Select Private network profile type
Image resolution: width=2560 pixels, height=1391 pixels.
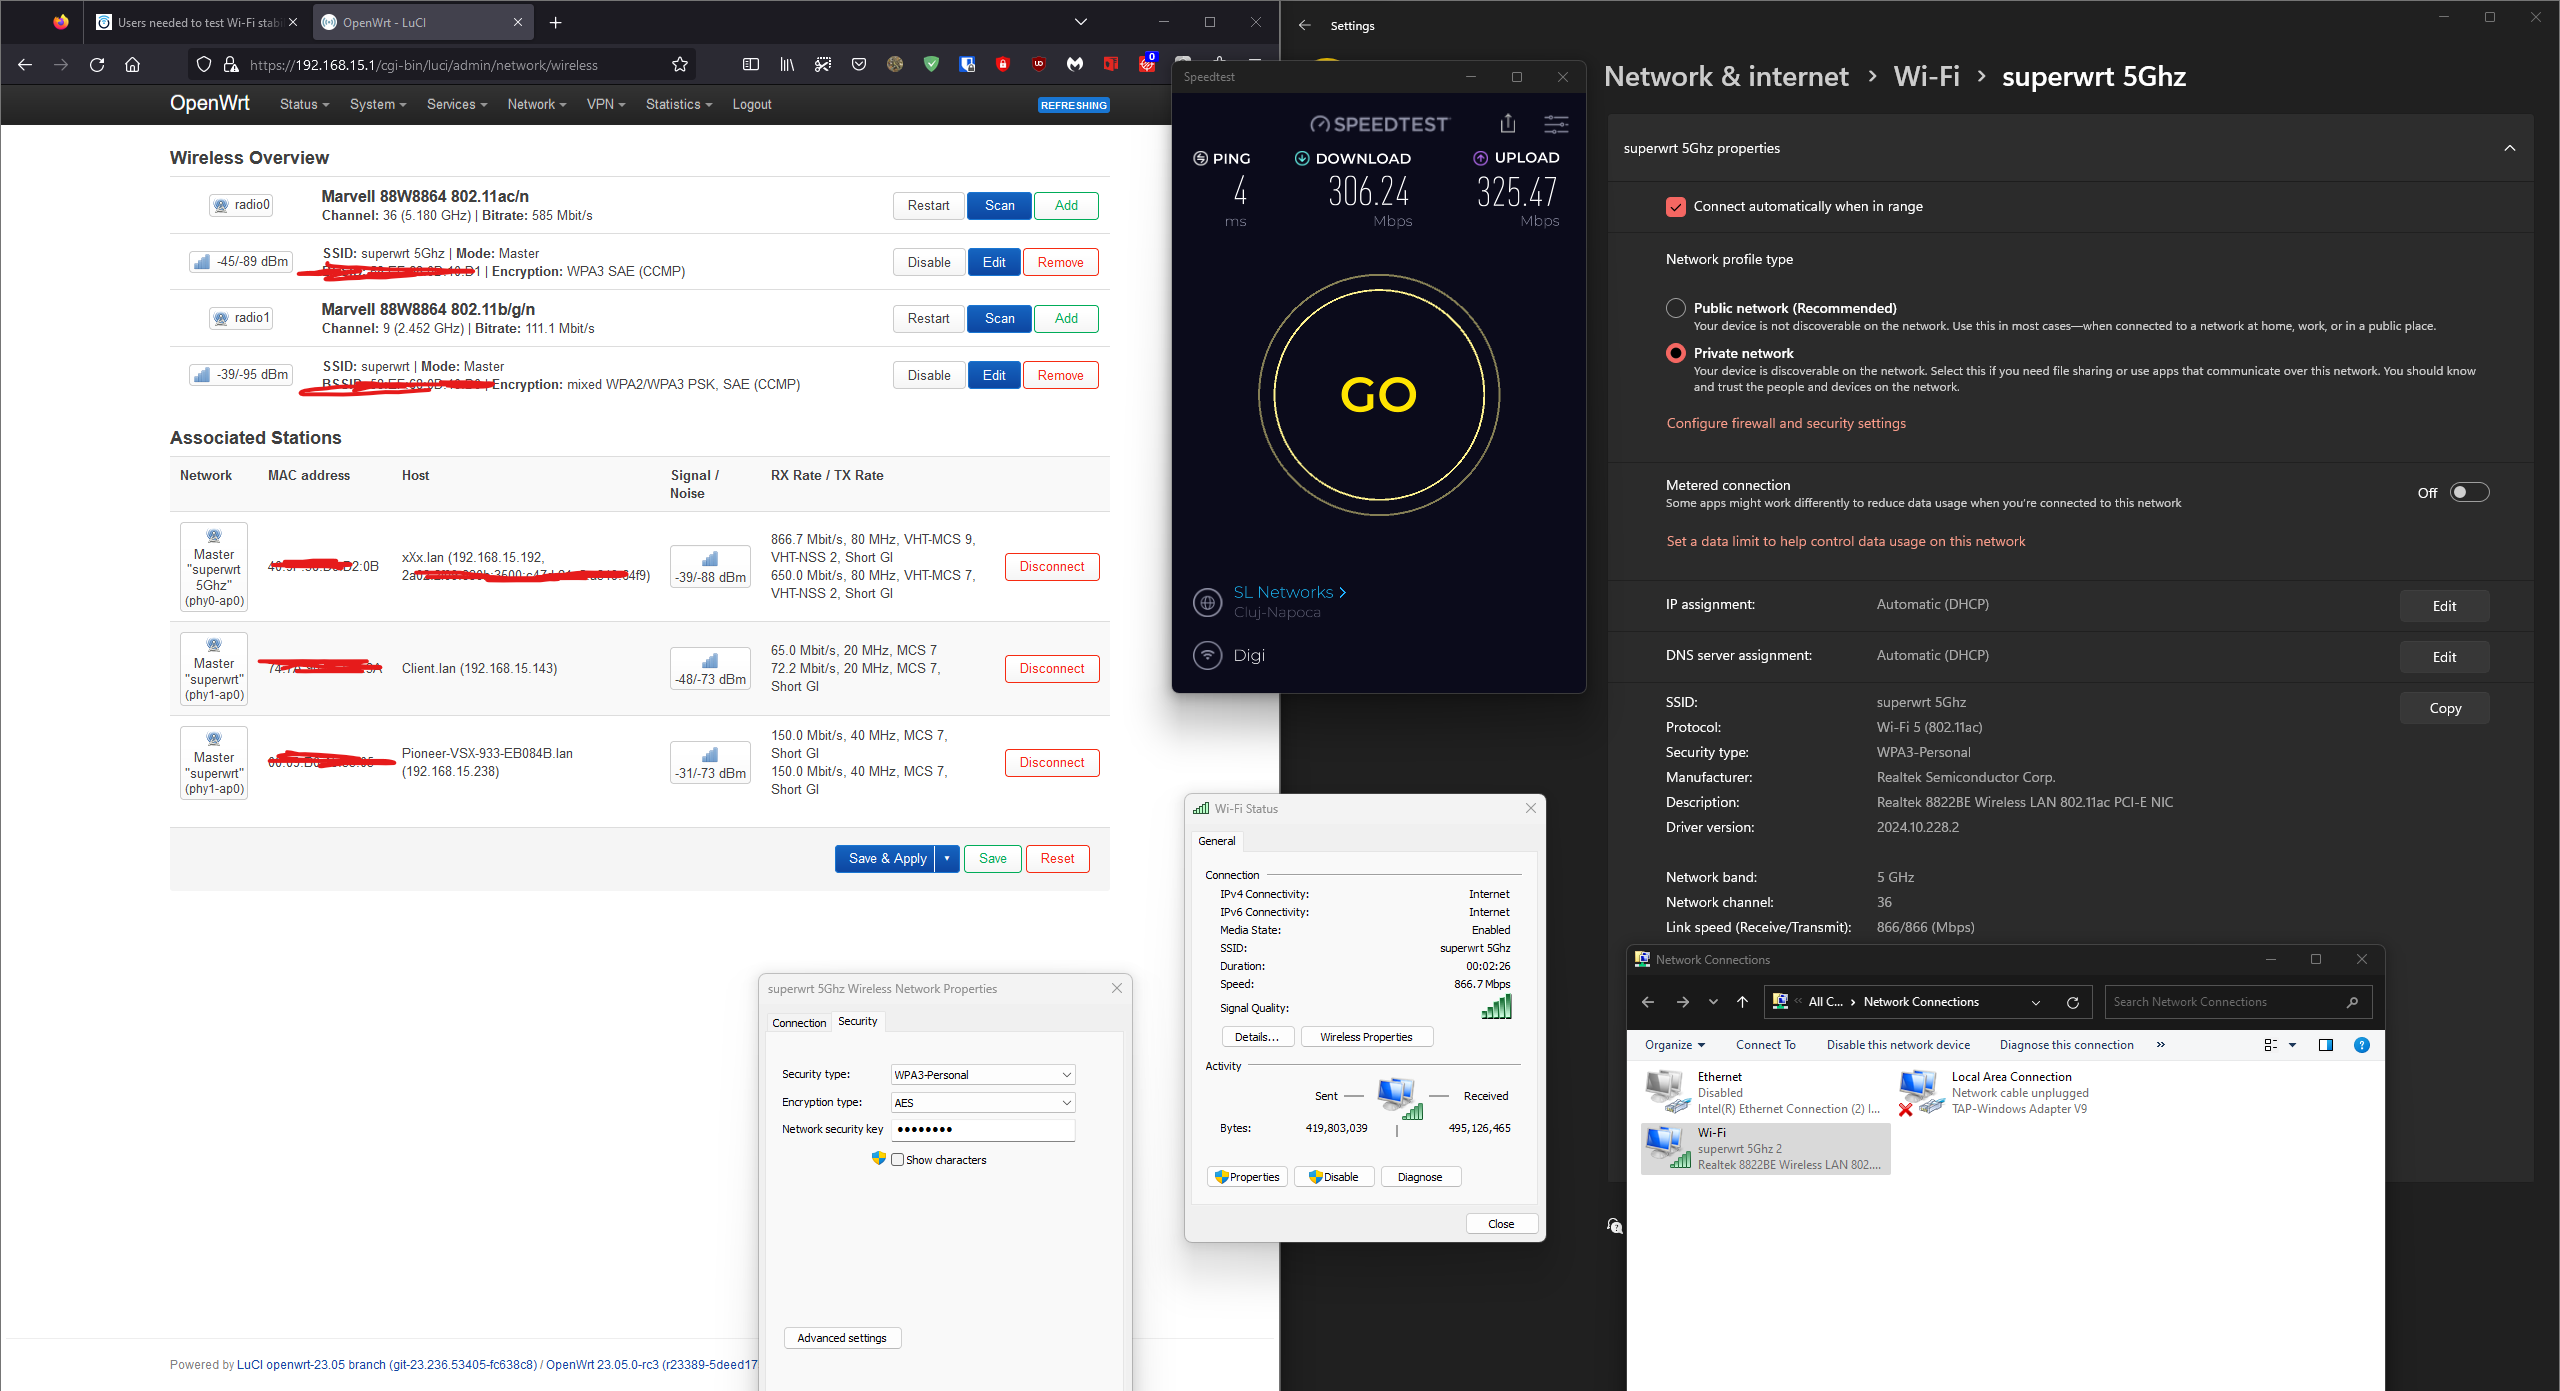pyautogui.click(x=1676, y=353)
